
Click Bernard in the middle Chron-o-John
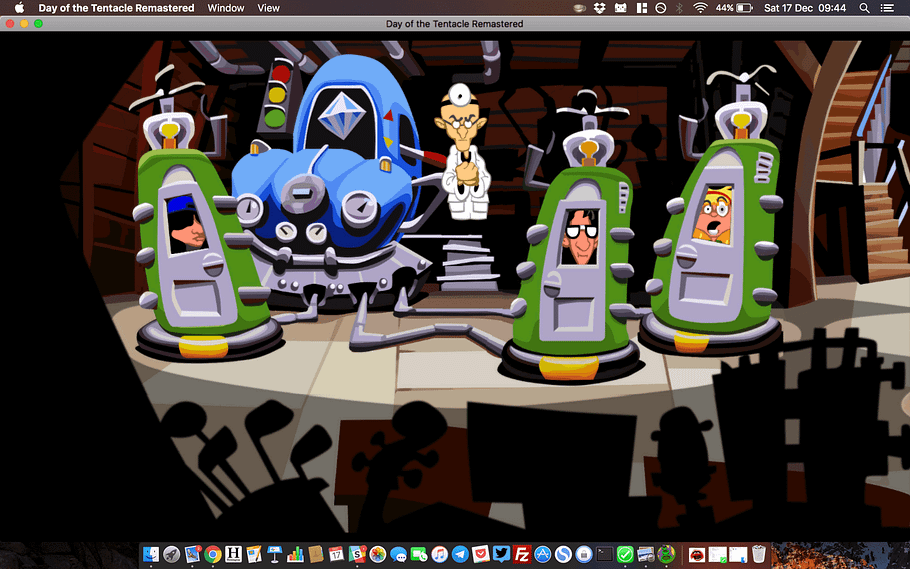(580, 237)
